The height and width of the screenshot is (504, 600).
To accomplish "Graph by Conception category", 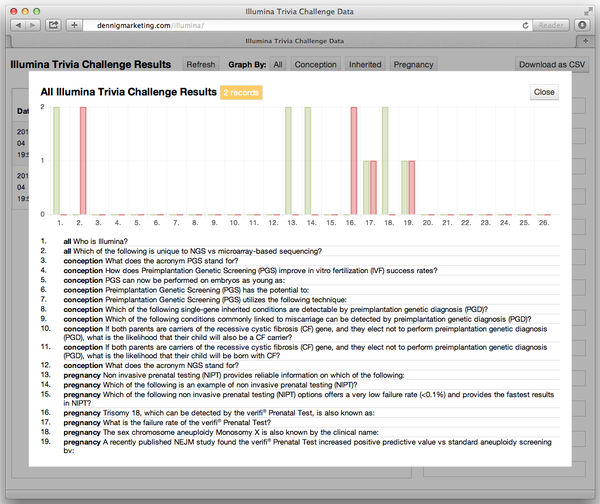I will (x=315, y=64).
